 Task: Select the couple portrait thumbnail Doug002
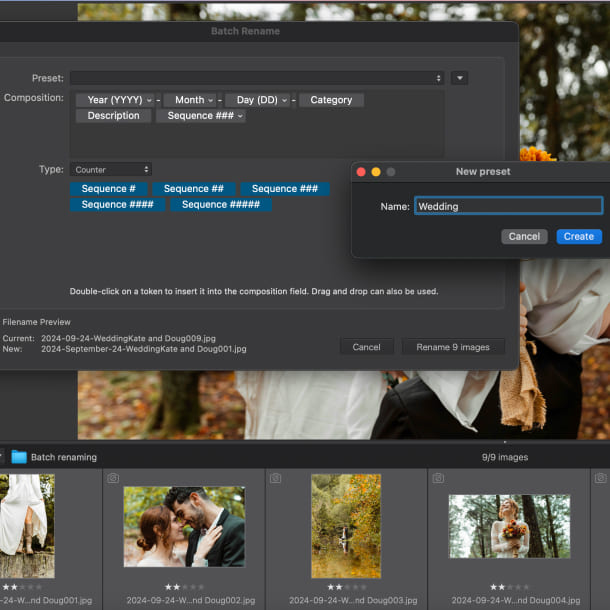[x=184, y=526]
